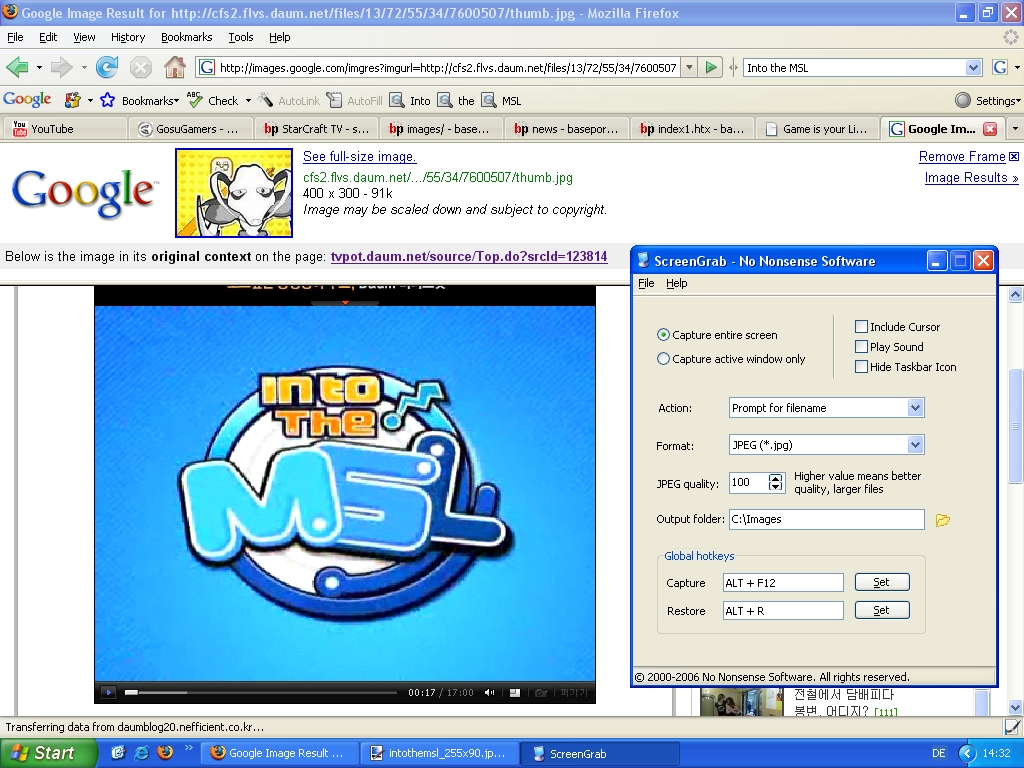Click the green Go arrow beside address bar
This screenshot has height=768, width=1024.
pos(711,67)
